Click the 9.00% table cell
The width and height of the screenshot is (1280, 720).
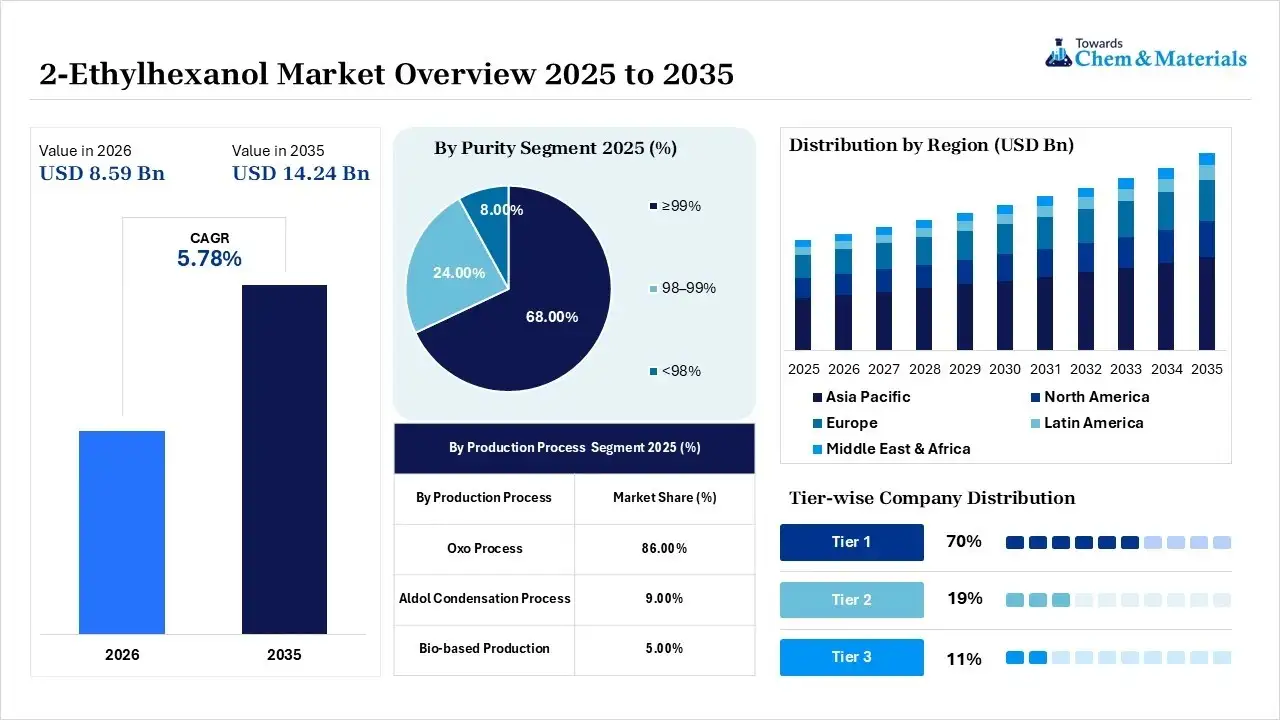(665, 599)
